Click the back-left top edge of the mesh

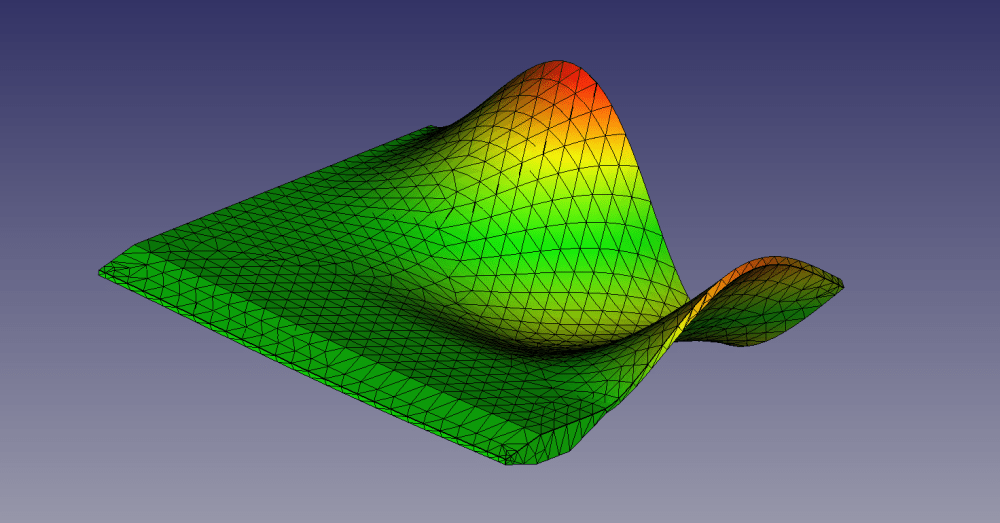click(270, 190)
